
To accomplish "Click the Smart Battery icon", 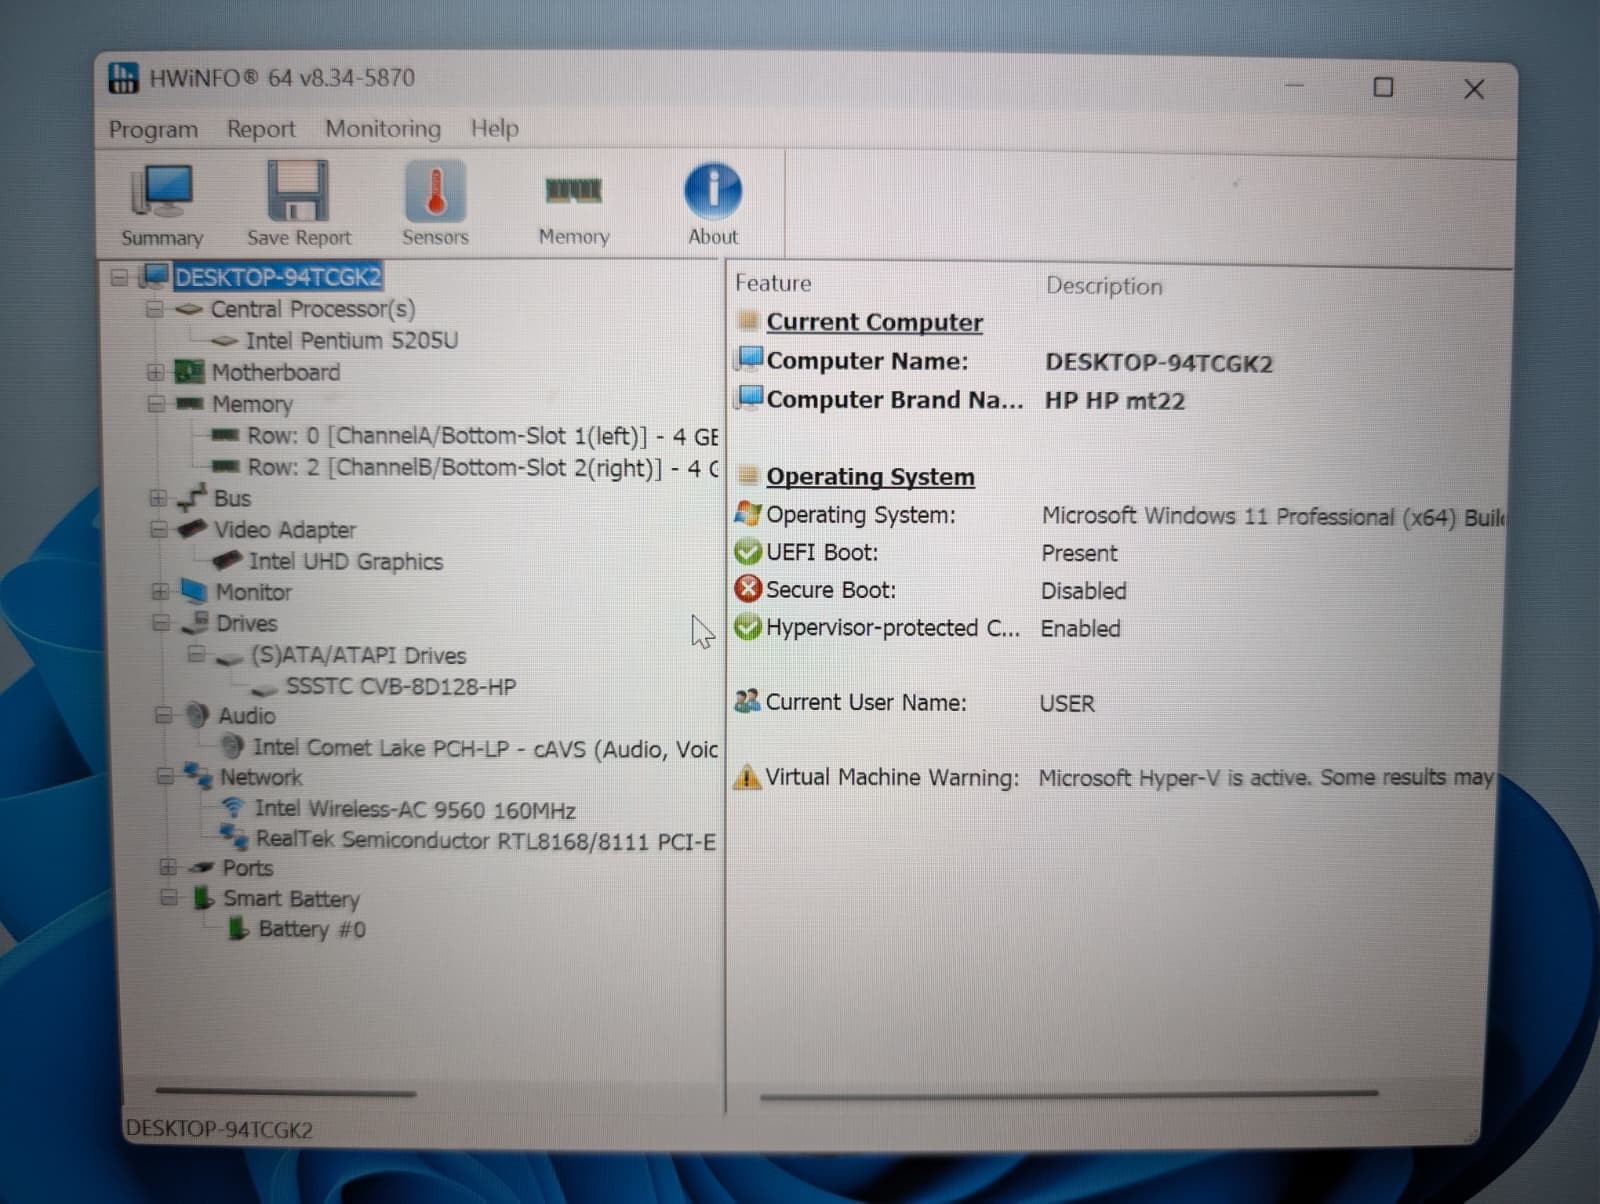I will 203,898.
